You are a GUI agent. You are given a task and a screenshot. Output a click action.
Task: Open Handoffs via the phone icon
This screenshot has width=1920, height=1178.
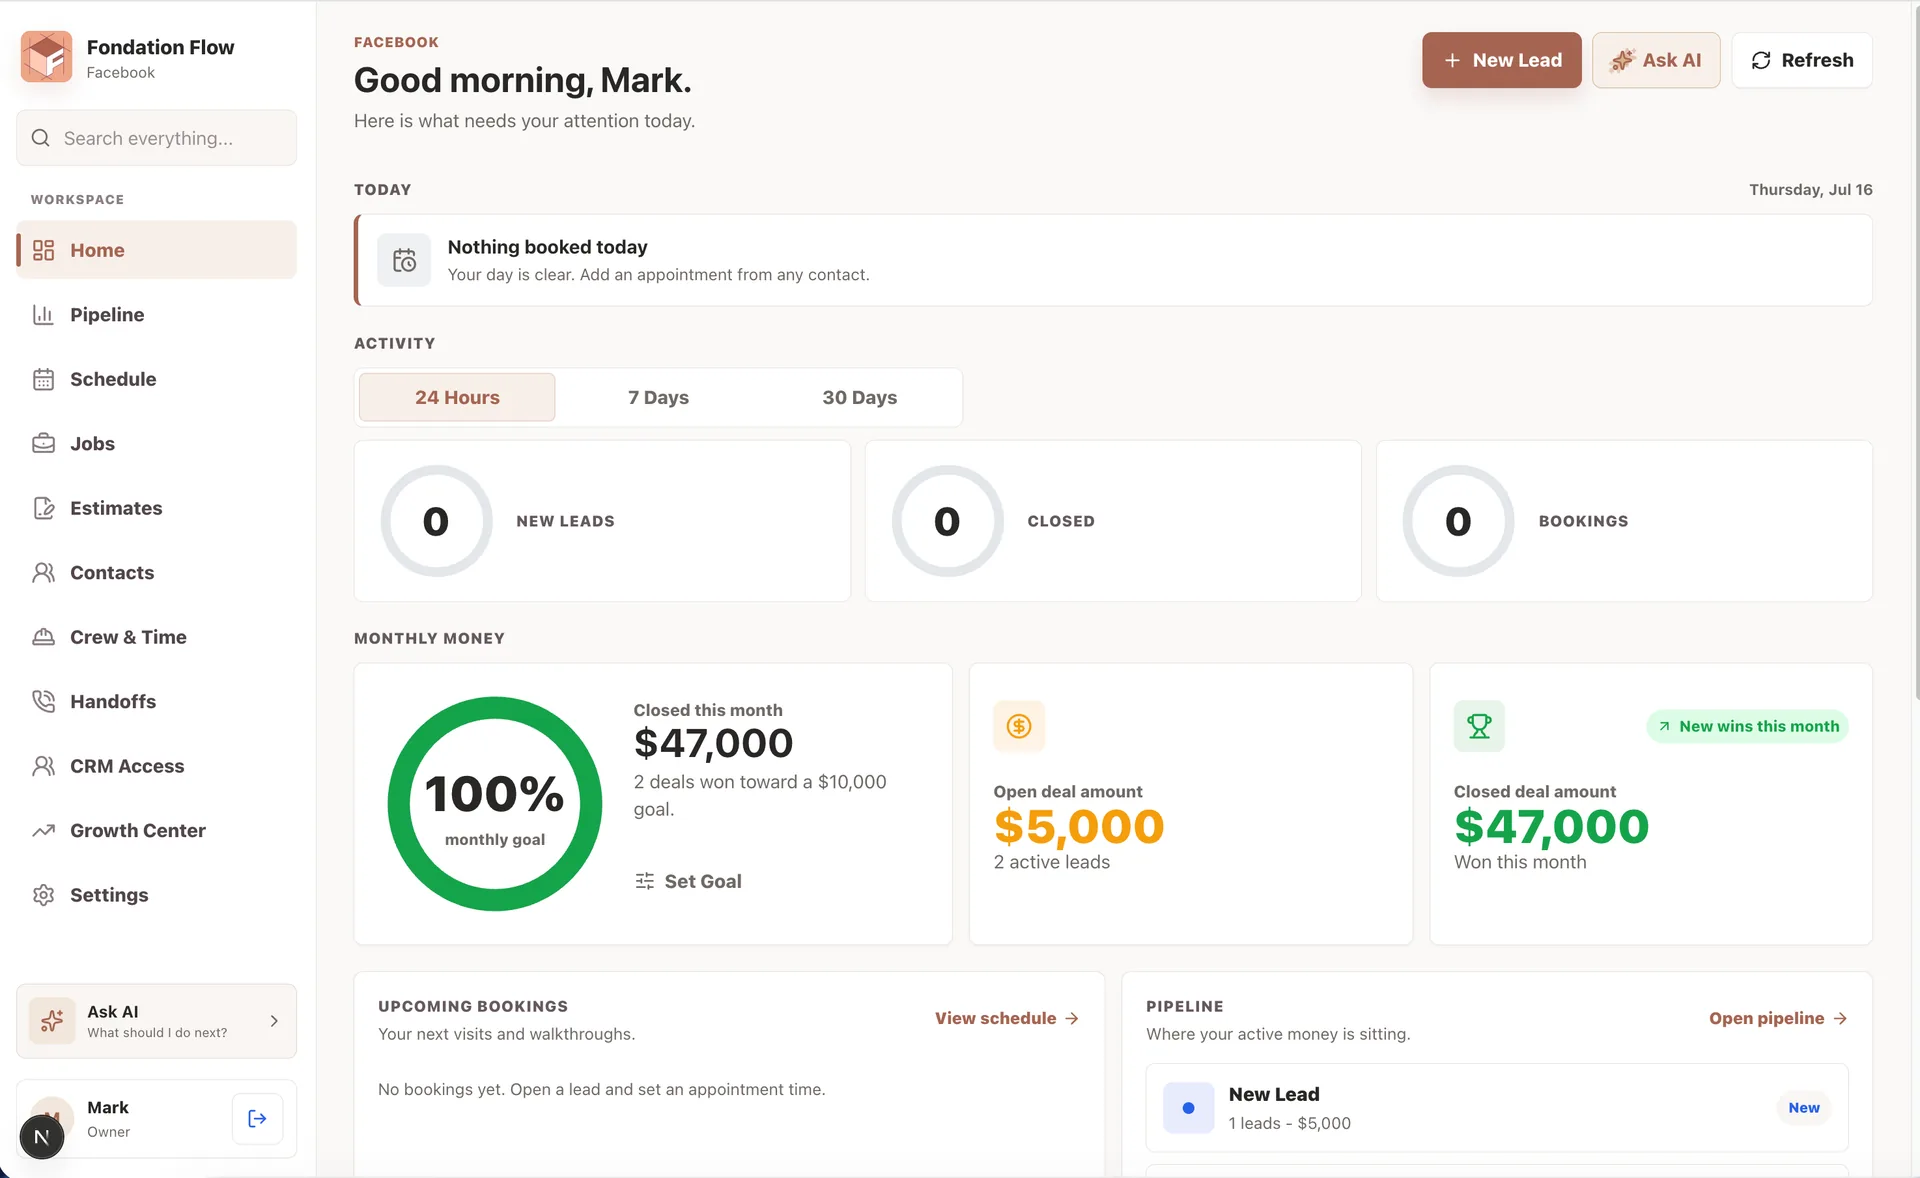click(43, 701)
